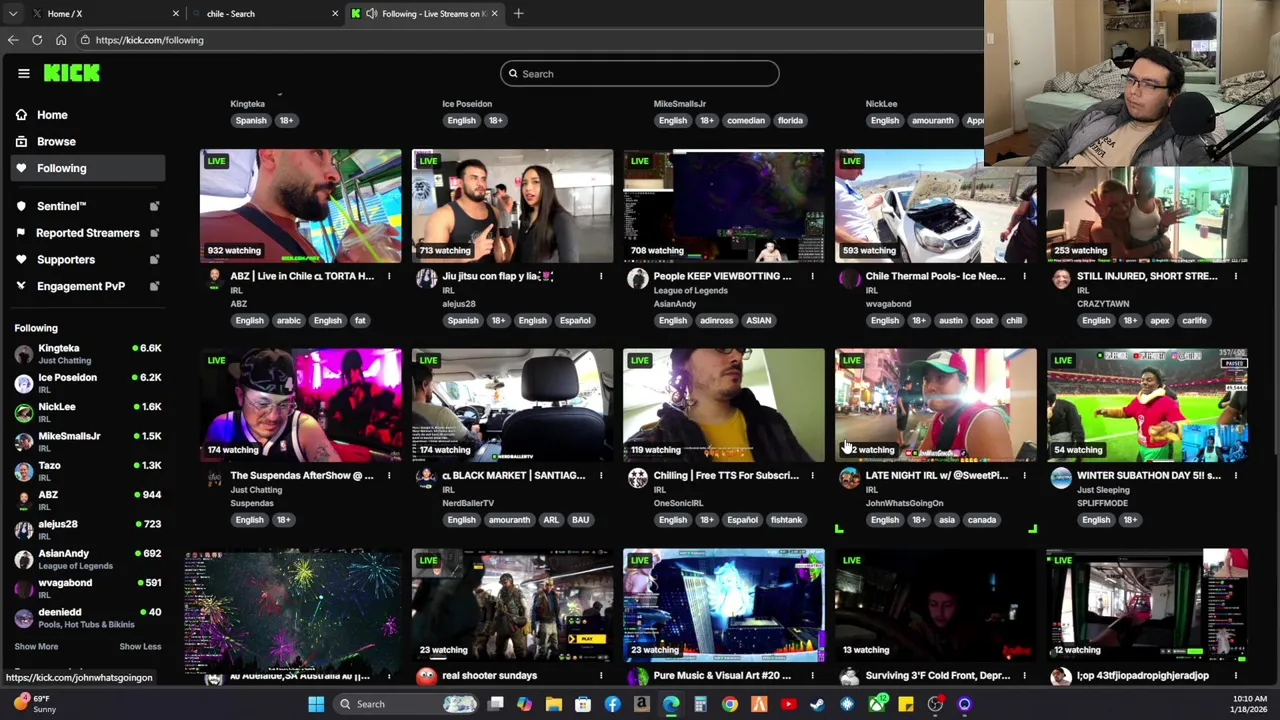Open Reported Streamers in the sidebar

(88, 233)
